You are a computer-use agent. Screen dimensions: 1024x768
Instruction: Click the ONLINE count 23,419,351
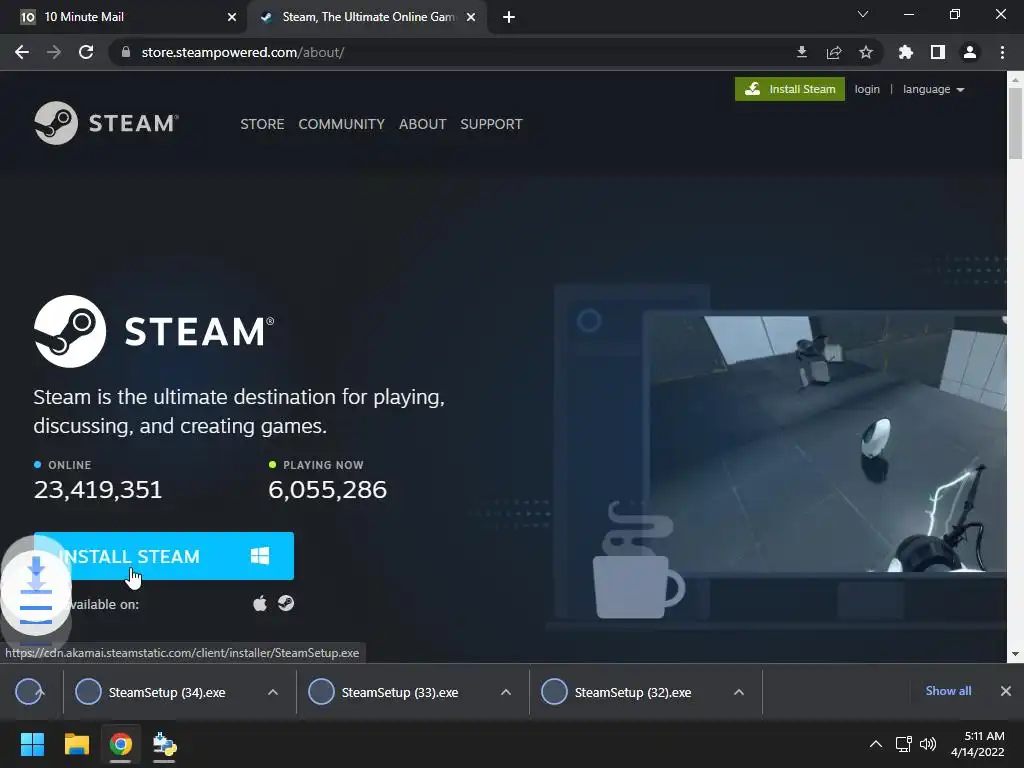[x=98, y=490]
